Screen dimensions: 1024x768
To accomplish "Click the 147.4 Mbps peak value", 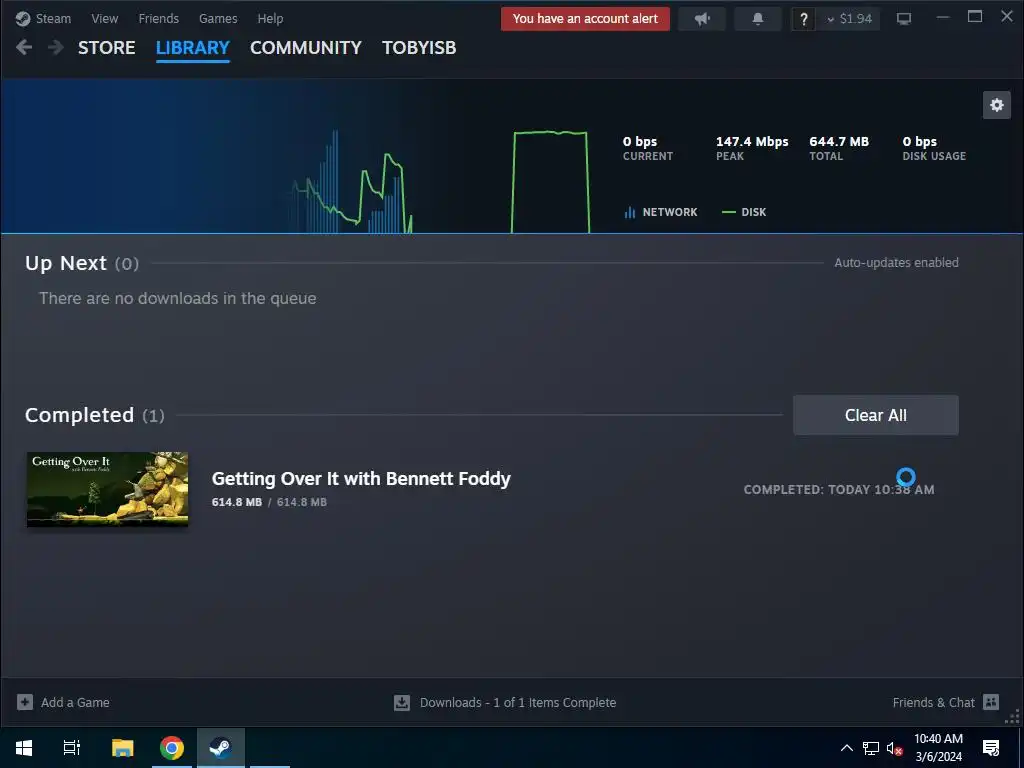I will pyautogui.click(x=752, y=142).
